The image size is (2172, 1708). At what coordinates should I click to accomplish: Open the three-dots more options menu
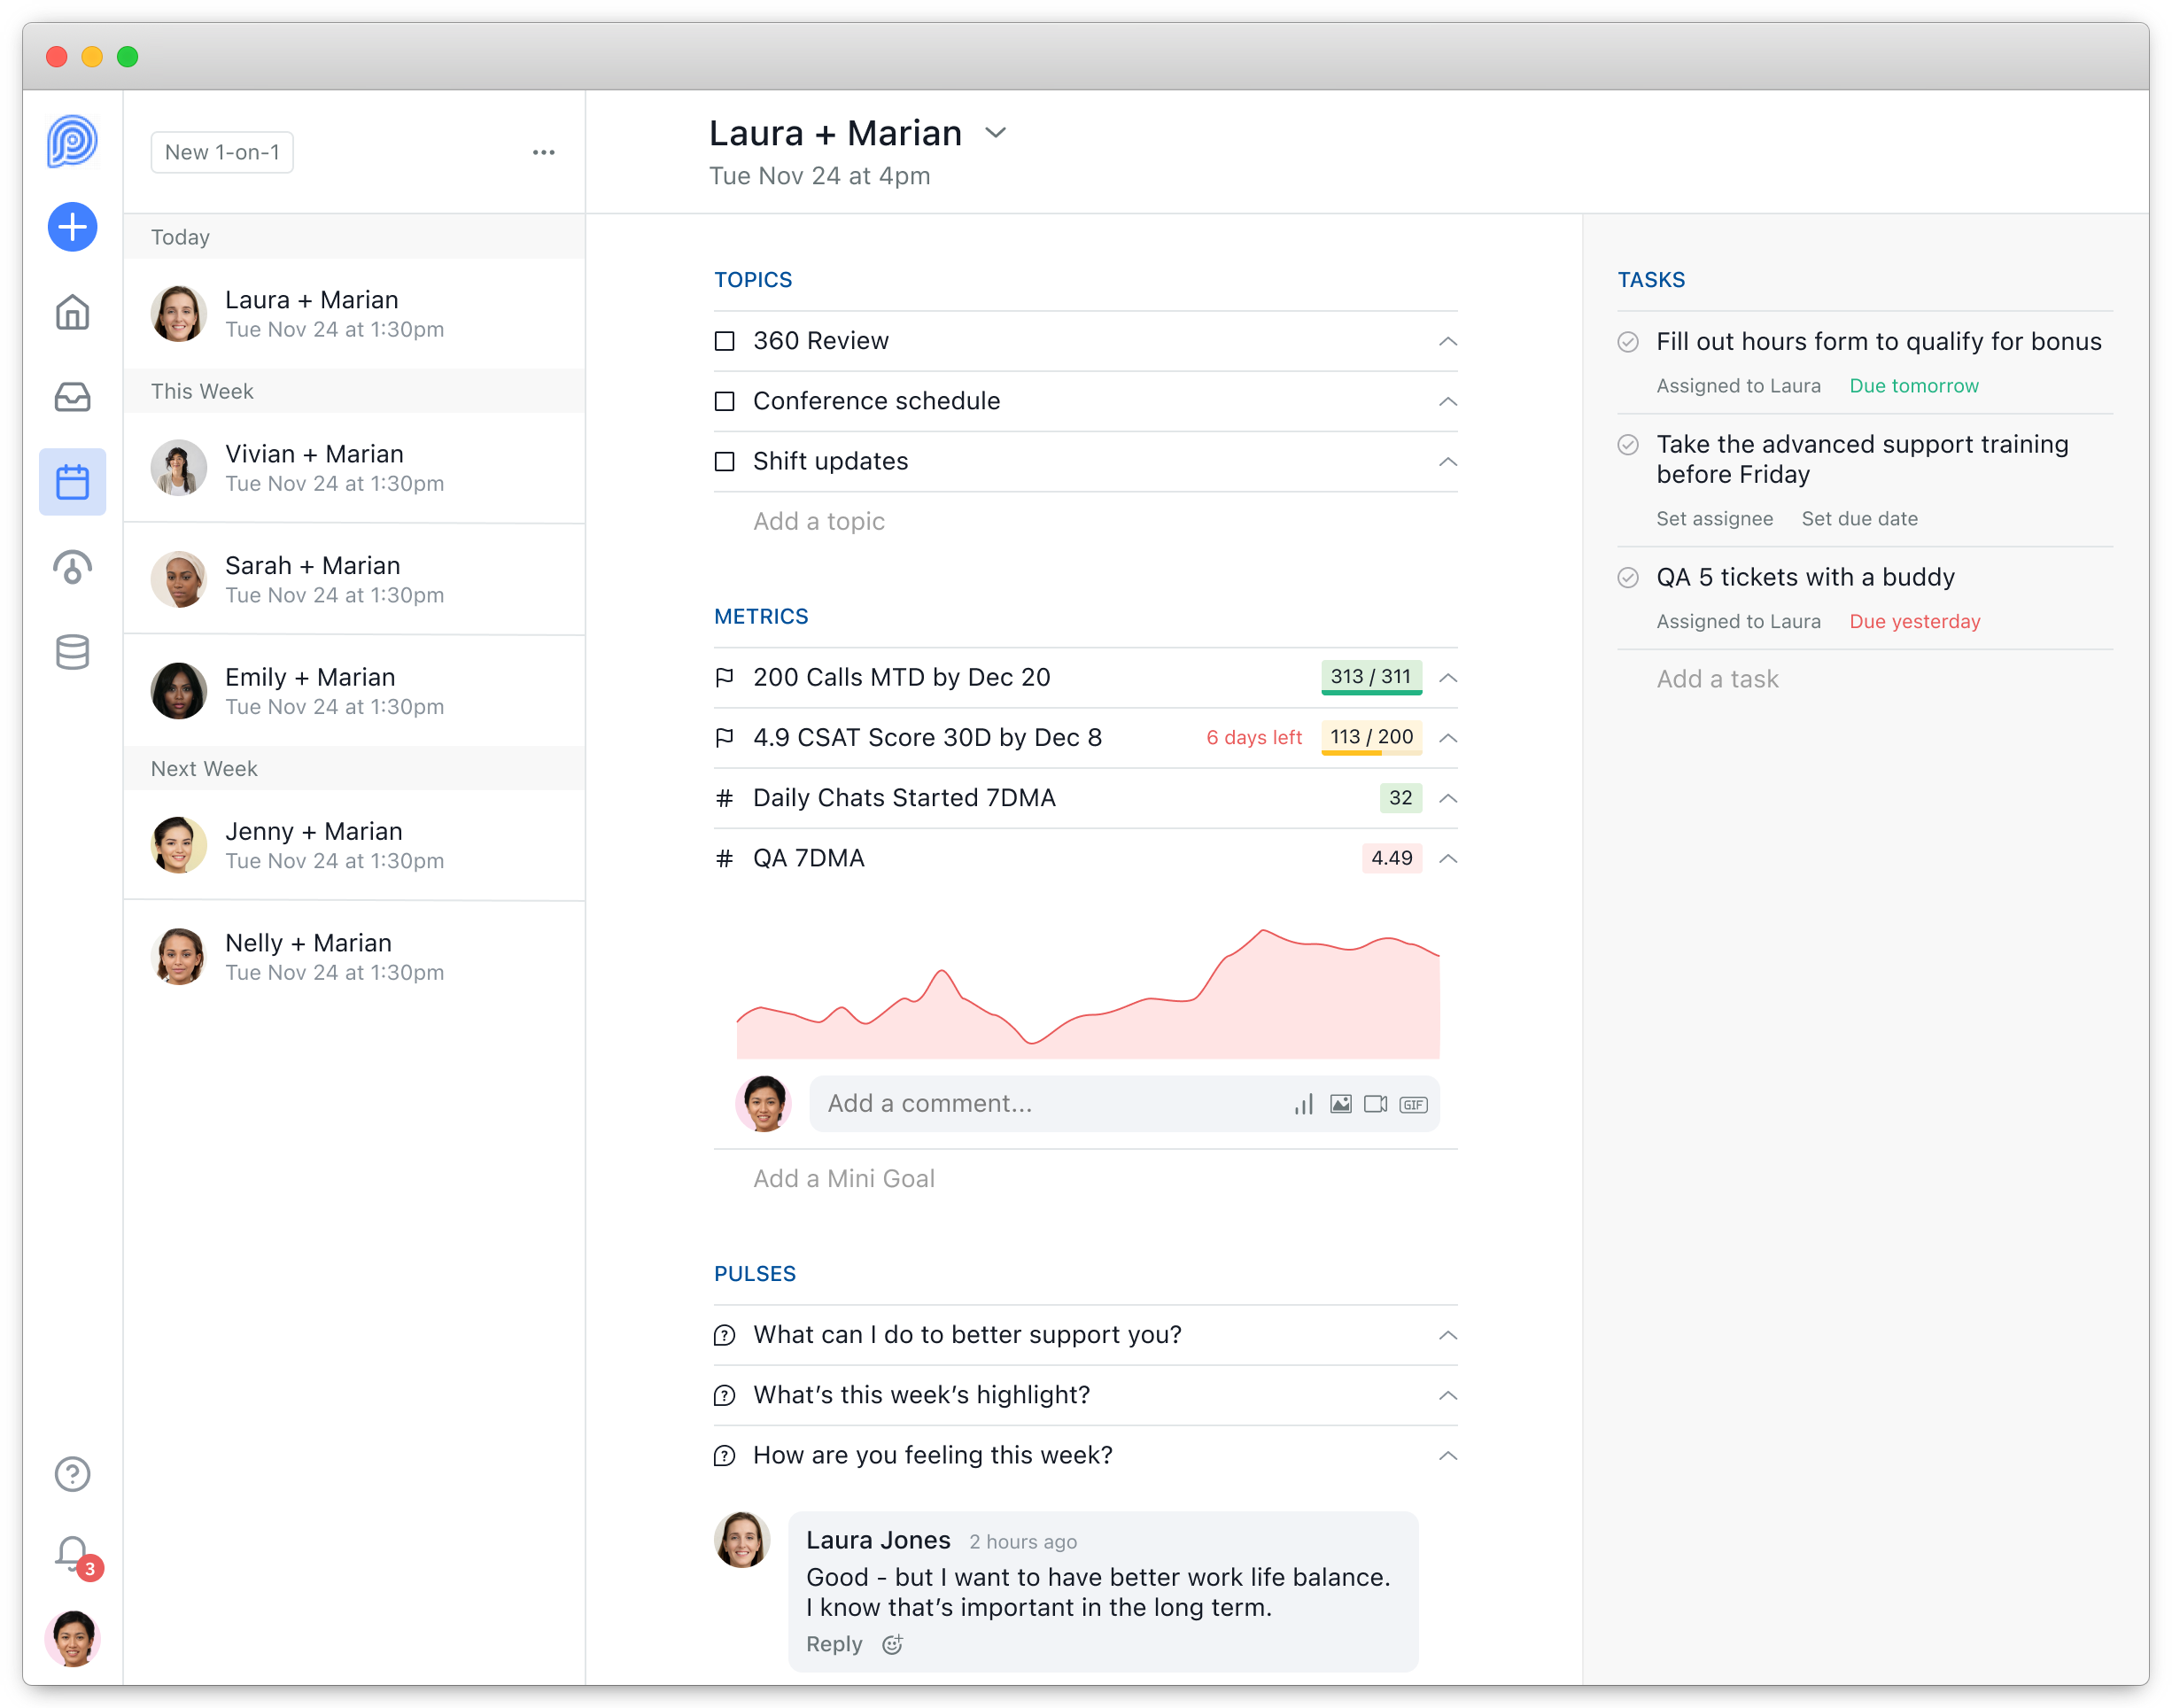543,152
